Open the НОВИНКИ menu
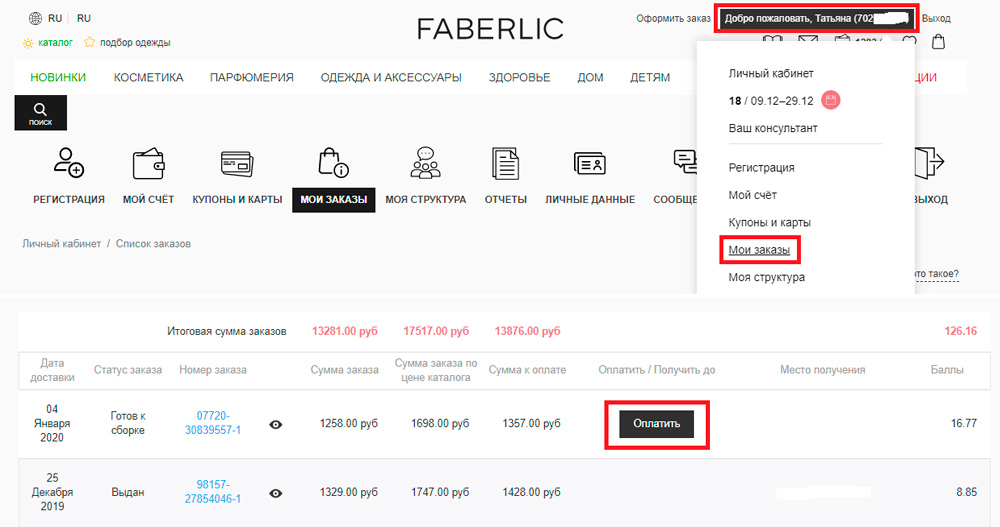The height and width of the screenshot is (527, 1000). tap(58, 77)
